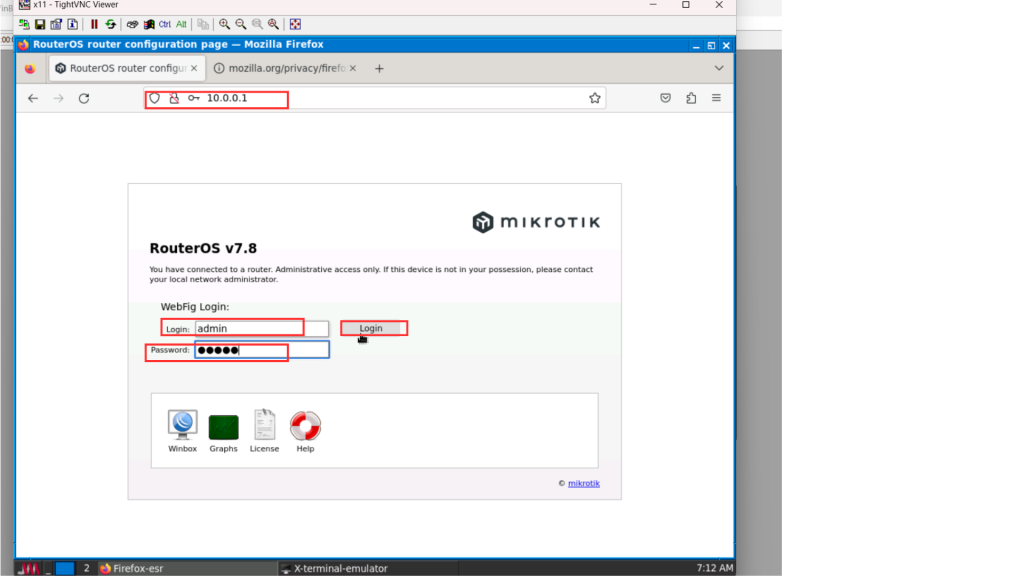Focus the Login username field
1024x576 pixels.
[x=261, y=328]
